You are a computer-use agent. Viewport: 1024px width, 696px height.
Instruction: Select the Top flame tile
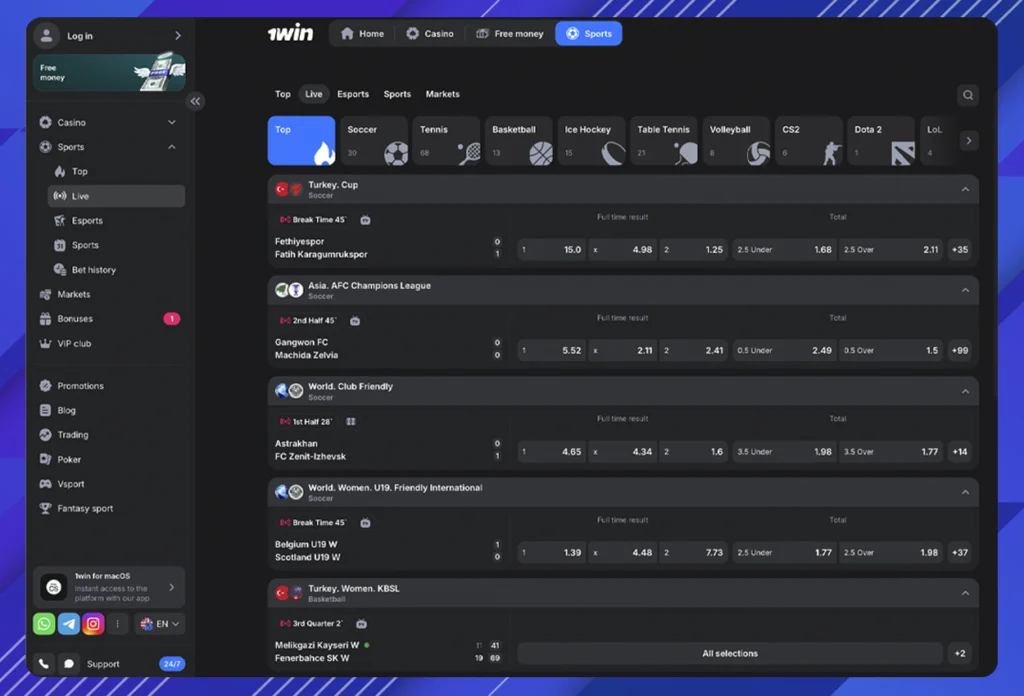tap(302, 140)
